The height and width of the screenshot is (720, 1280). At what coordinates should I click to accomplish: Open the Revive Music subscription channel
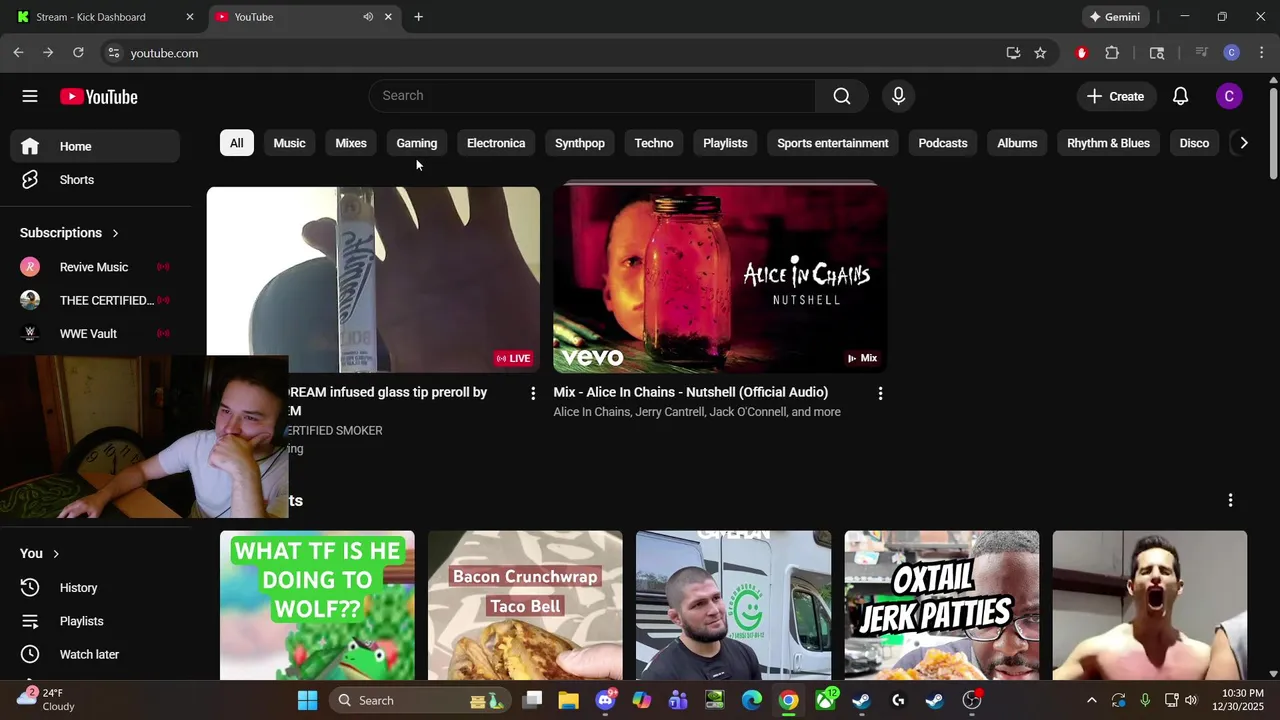coord(96,267)
